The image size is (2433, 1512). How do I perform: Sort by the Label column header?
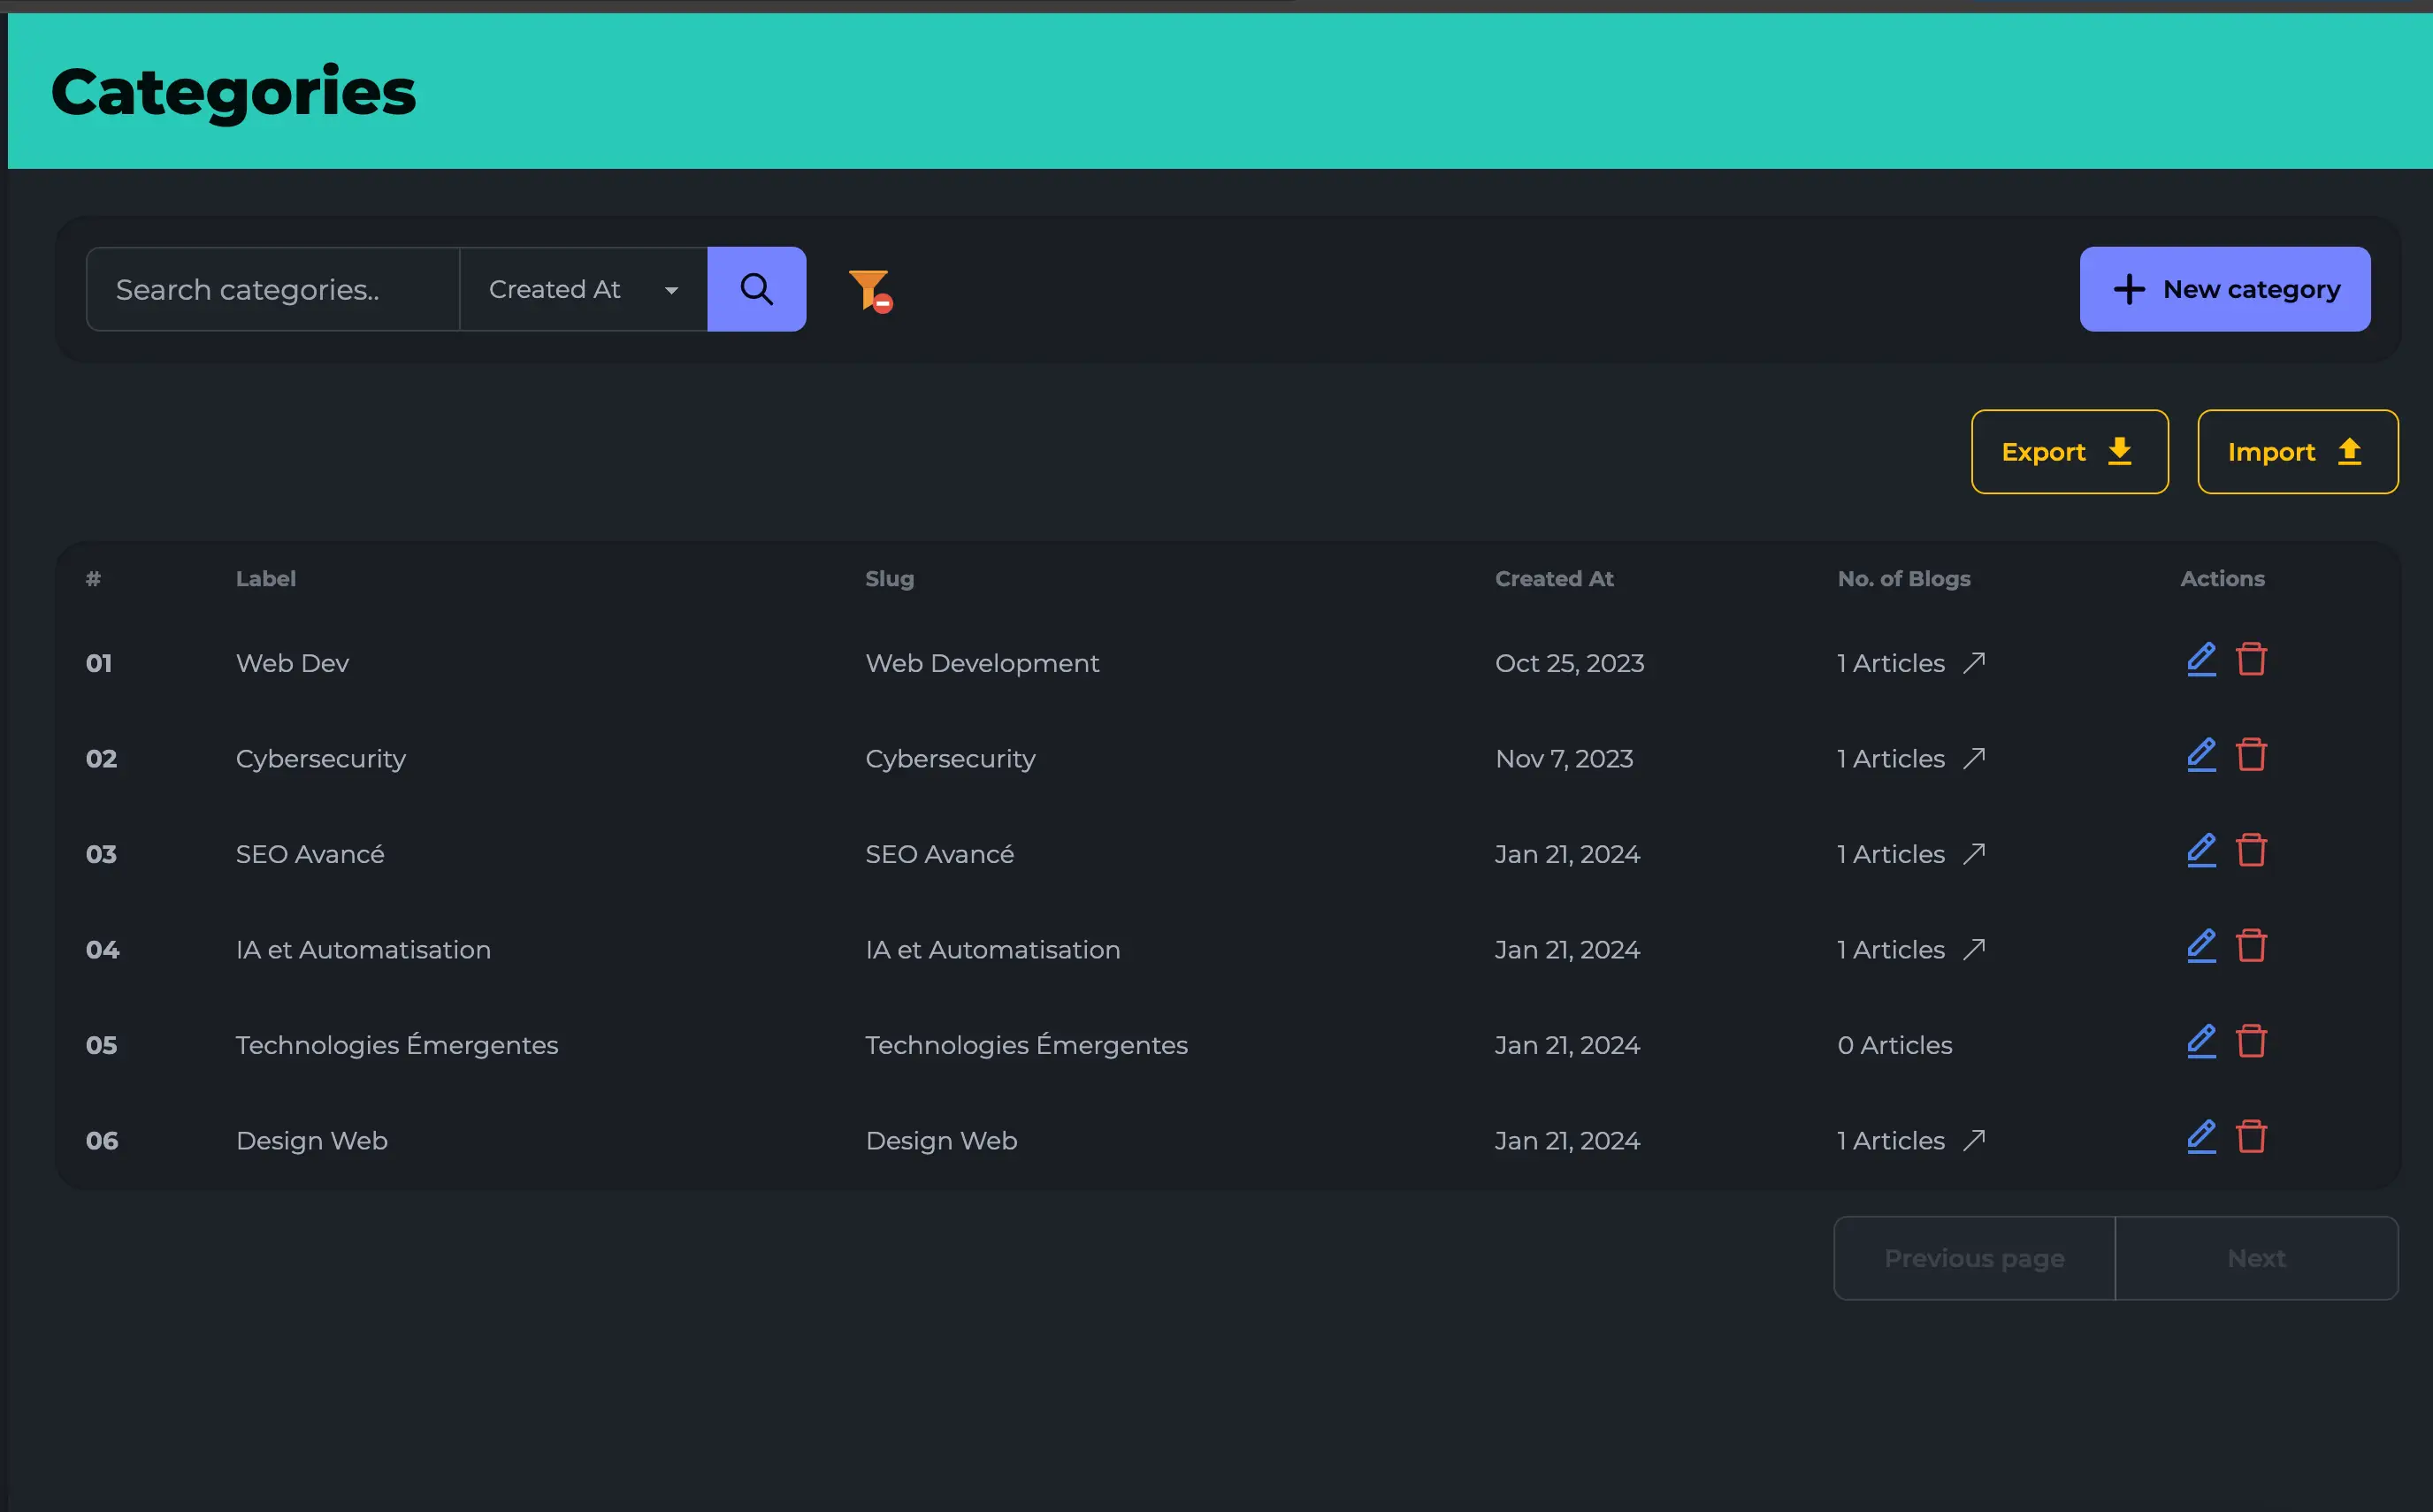[265, 579]
